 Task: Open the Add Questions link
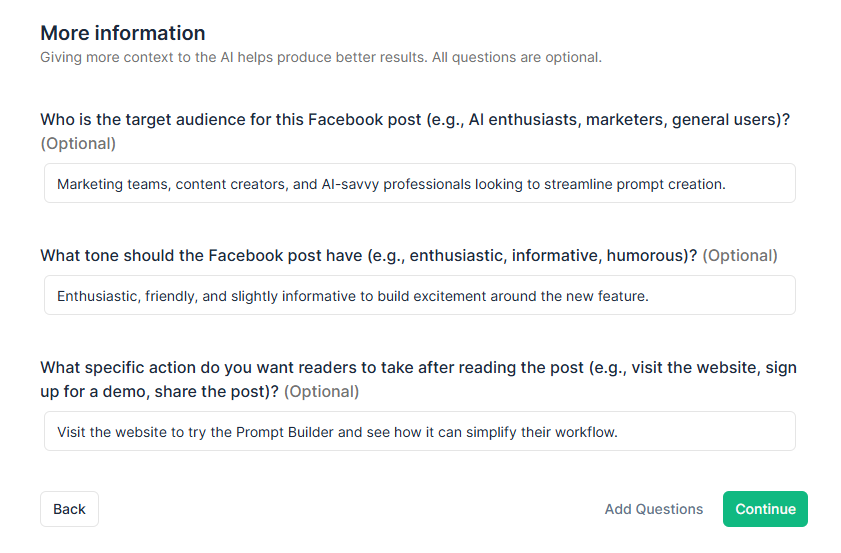(x=653, y=508)
